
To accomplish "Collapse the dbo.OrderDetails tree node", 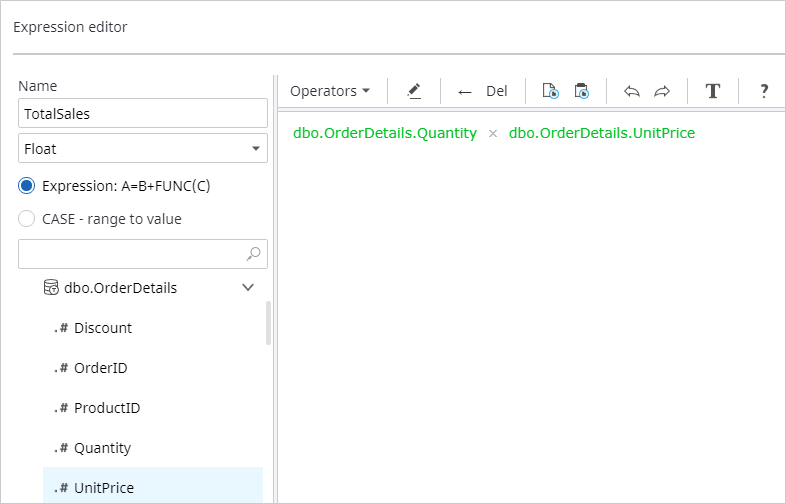I will tap(248, 288).
